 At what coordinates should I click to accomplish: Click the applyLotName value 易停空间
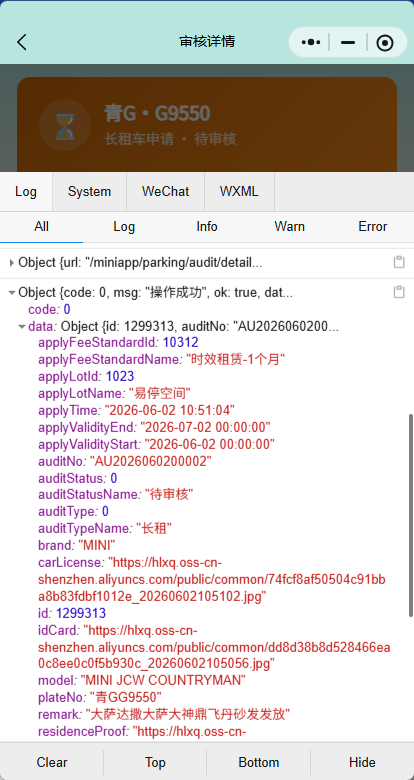click(160, 393)
